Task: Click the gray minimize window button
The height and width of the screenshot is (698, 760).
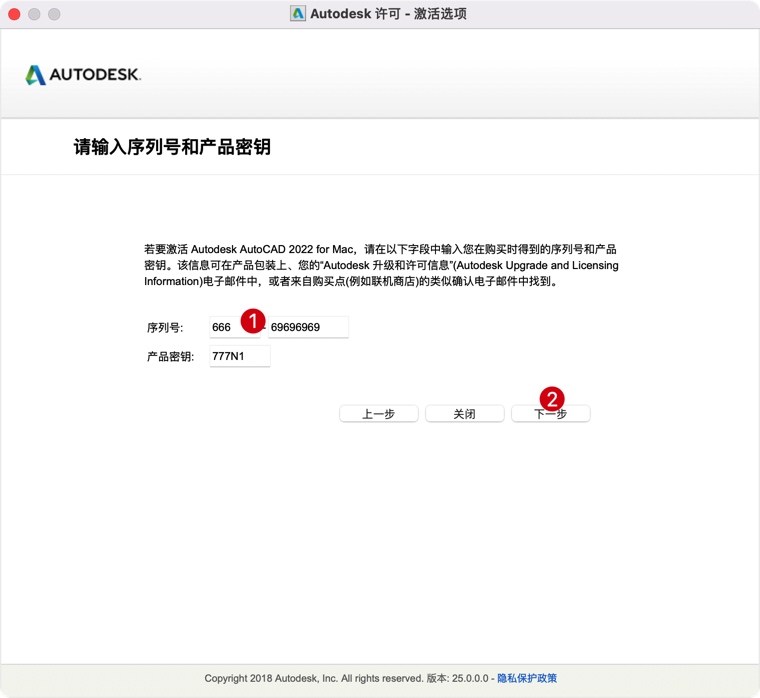Action: click(x=34, y=14)
